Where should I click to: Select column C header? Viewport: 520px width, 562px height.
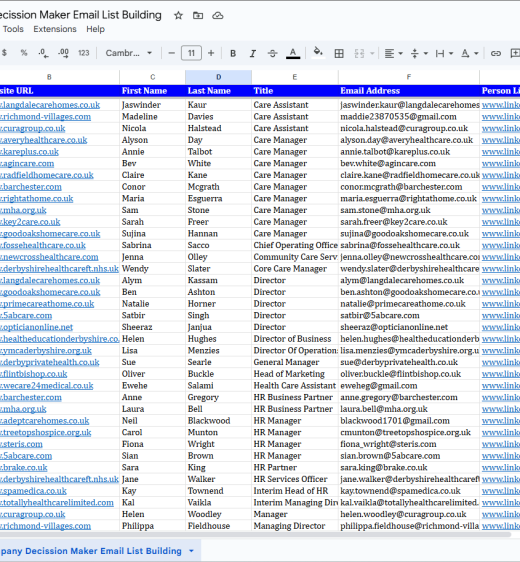[x=152, y=77]
